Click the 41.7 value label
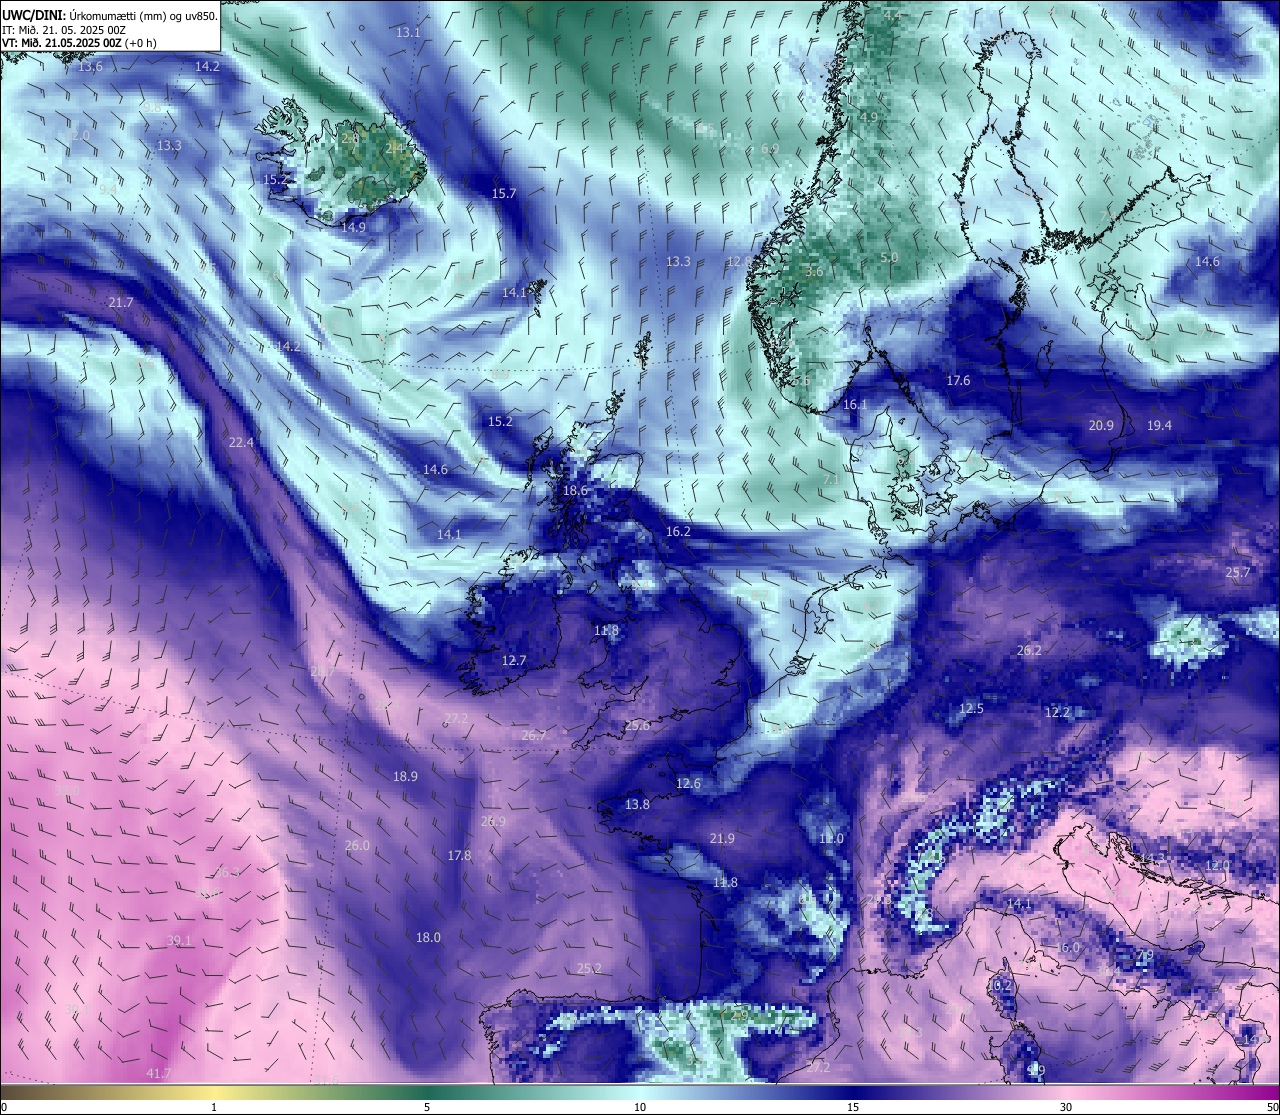This screenshot has width=1280, height=1115. pyautogui.click(x=158, y=1073)
